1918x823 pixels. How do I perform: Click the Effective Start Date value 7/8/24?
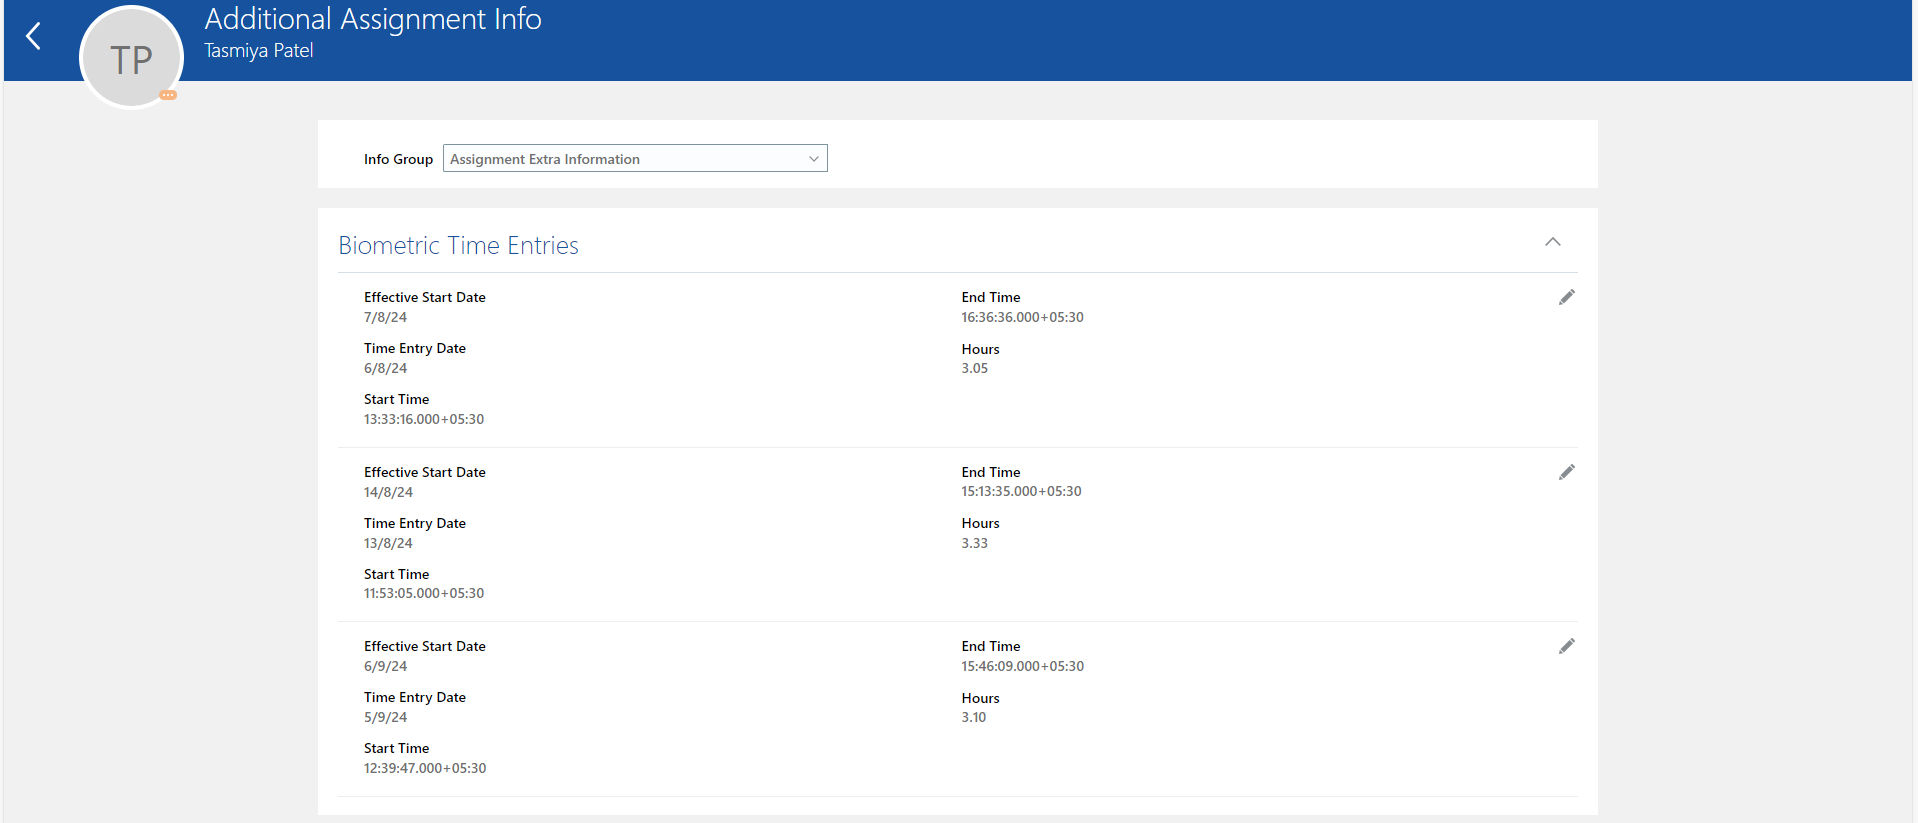click(x=385, y=317)
